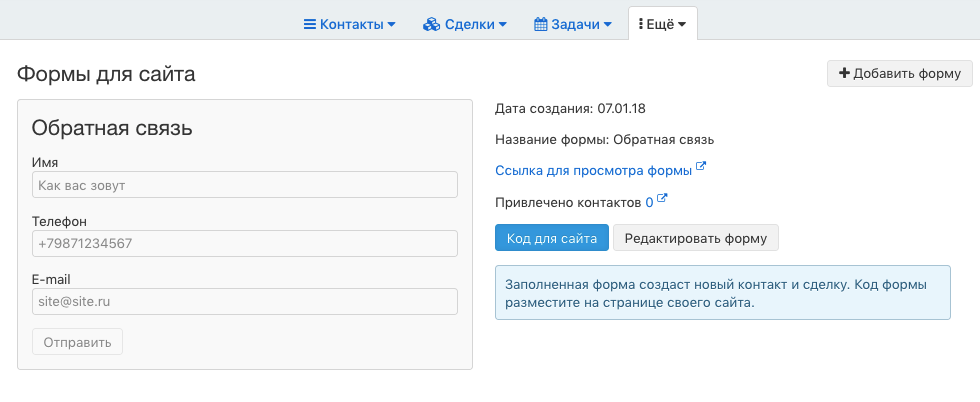Focus the Телефон input field
Image resolution: width=980 pixels, height=402 pixels.
[245, 243]
